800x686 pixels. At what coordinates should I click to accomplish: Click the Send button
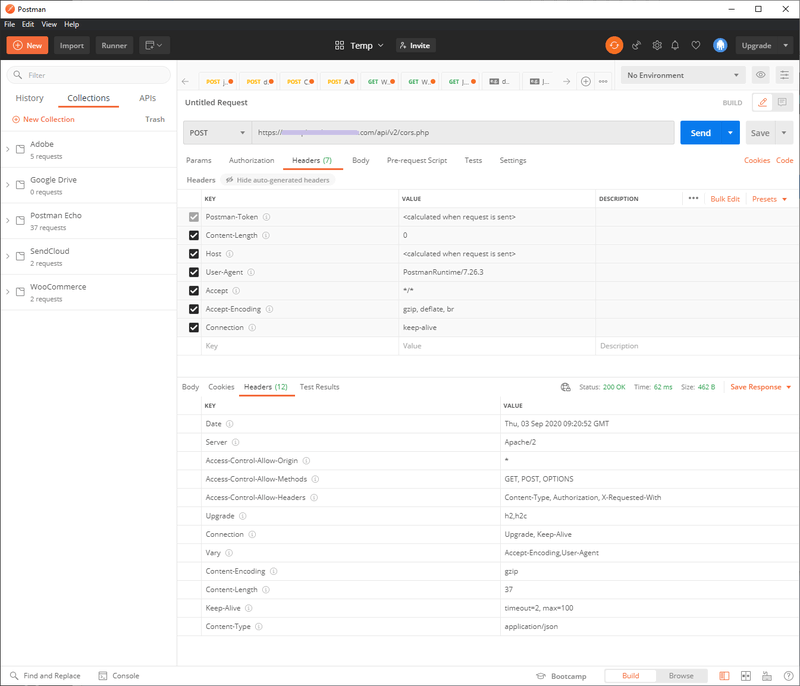[x=701, y=133]
